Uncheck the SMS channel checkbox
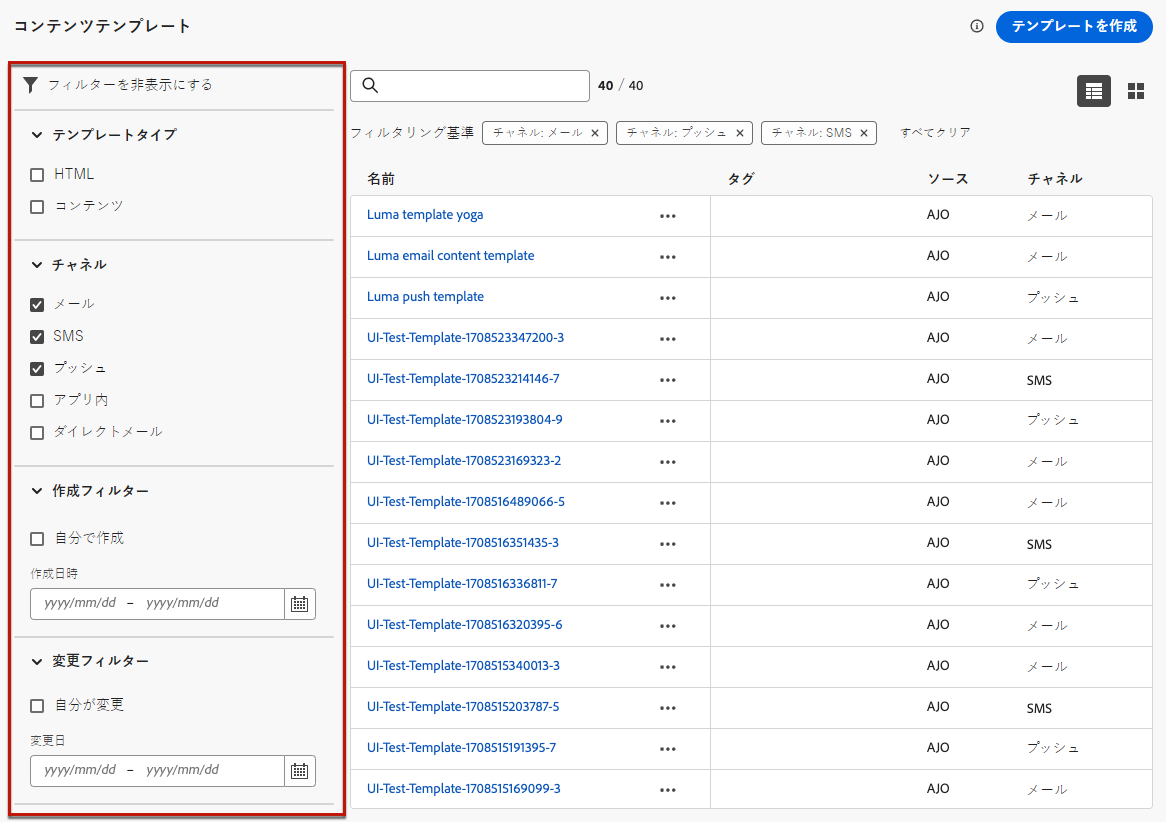Viewport: 1166px width, 822px height. (37, 337)
